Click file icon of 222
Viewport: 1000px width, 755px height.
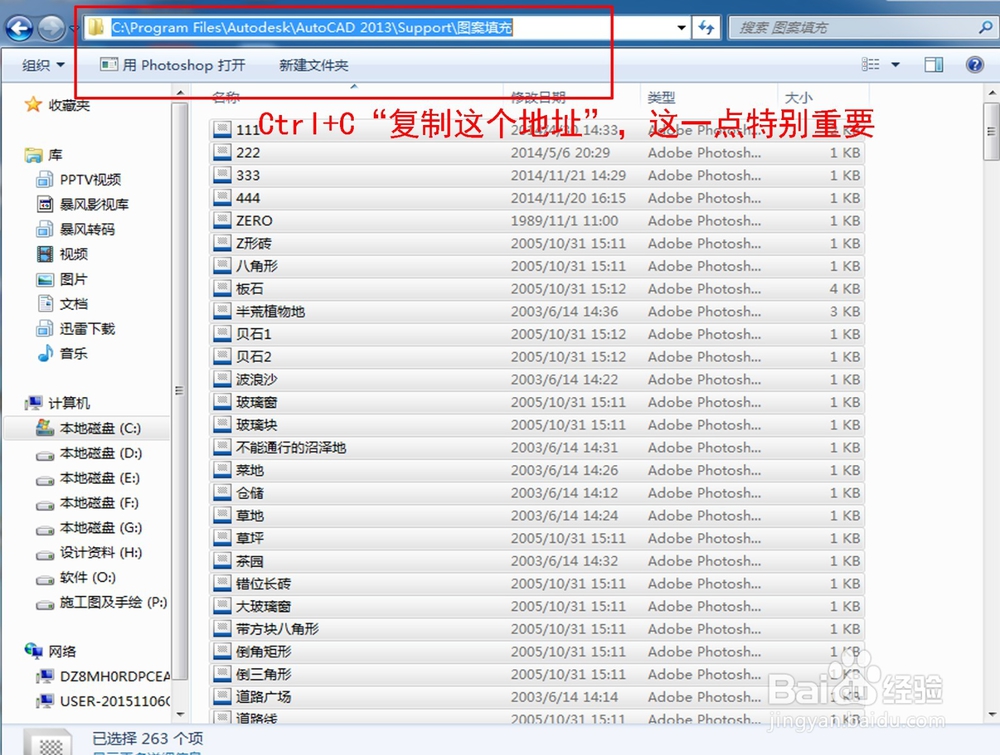pos(222,152)
